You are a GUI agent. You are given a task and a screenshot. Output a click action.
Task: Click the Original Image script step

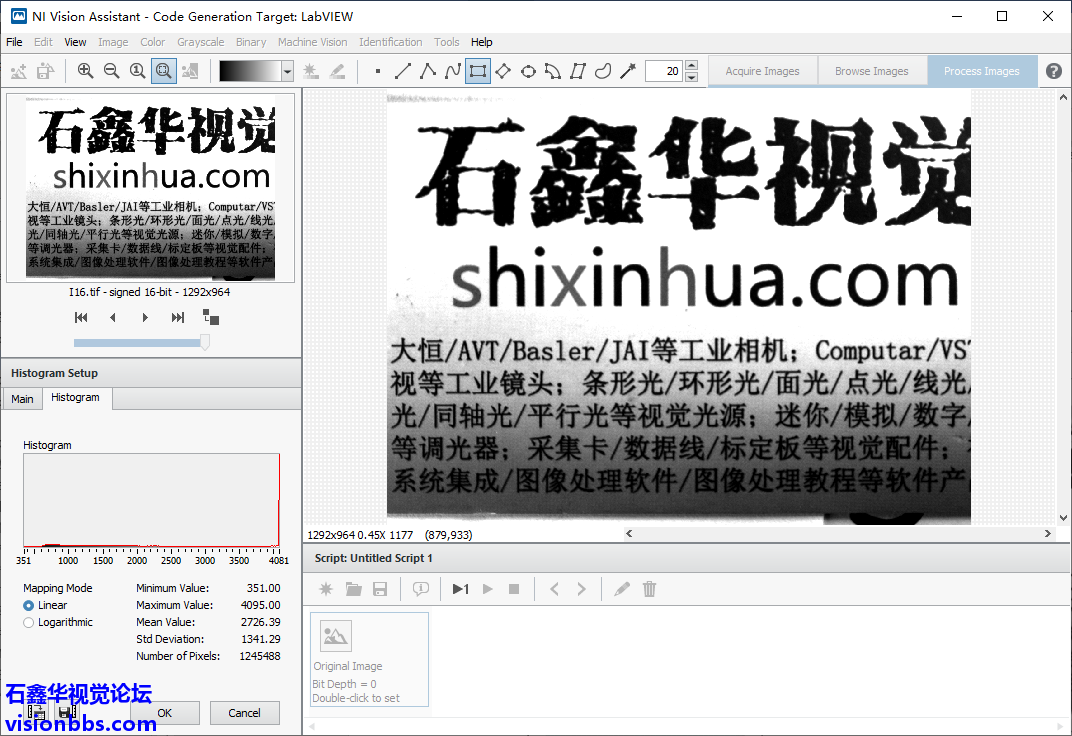(369, 659)
